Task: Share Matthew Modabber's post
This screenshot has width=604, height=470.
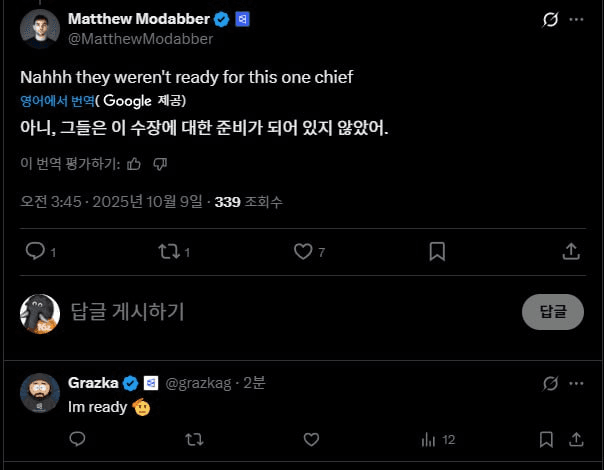Action: tap(571, 251)
